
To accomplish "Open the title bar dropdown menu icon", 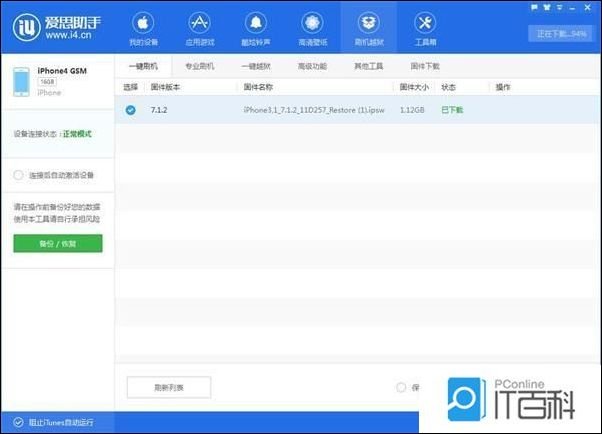I will tap(560, 7).
